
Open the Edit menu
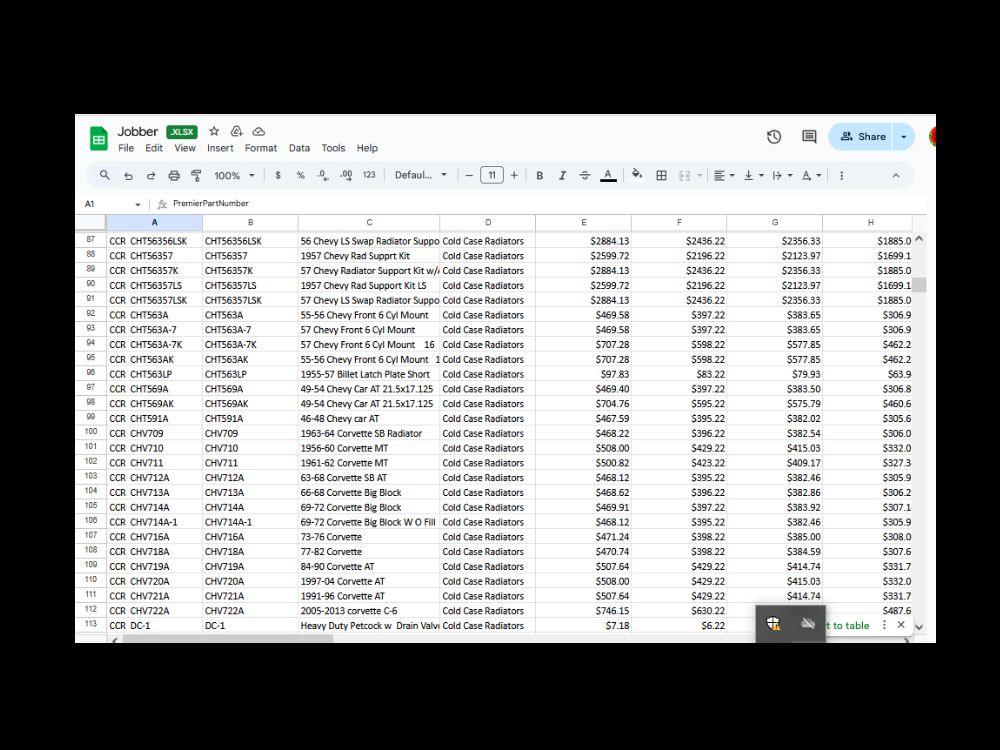pyautogui.click(x=154, y=148)
